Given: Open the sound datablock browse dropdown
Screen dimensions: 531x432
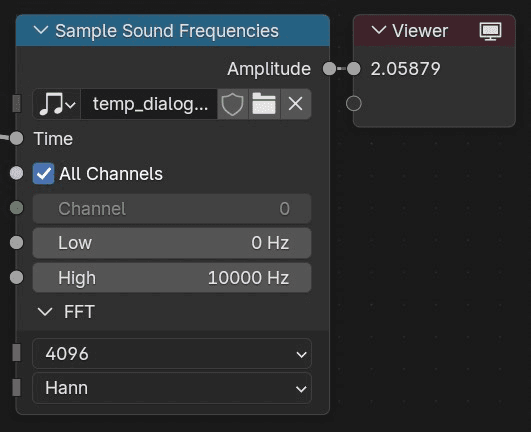Looking at the screenshot, I should tap(57, 104).
